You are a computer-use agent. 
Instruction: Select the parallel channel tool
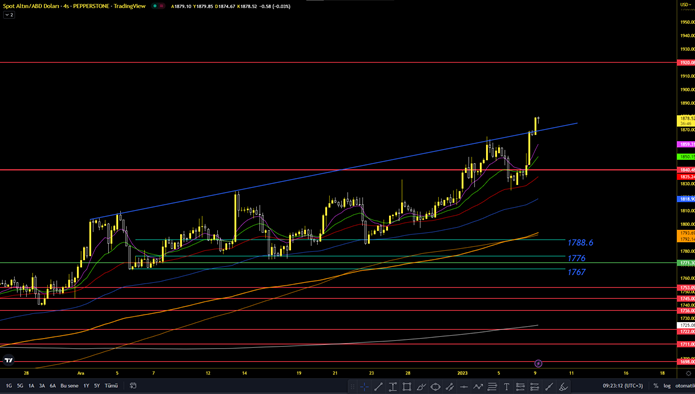coord(449,387)
